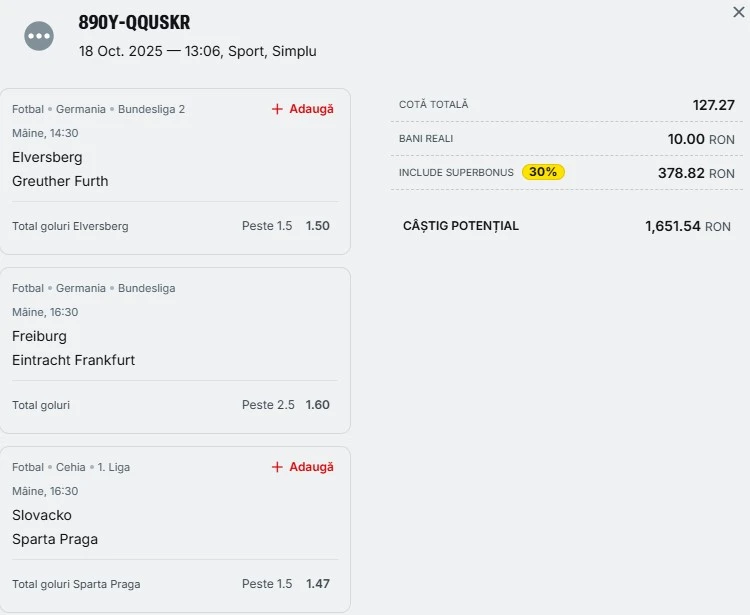Click the 1.60 odds on Freiburg match

tap(318, 405)
